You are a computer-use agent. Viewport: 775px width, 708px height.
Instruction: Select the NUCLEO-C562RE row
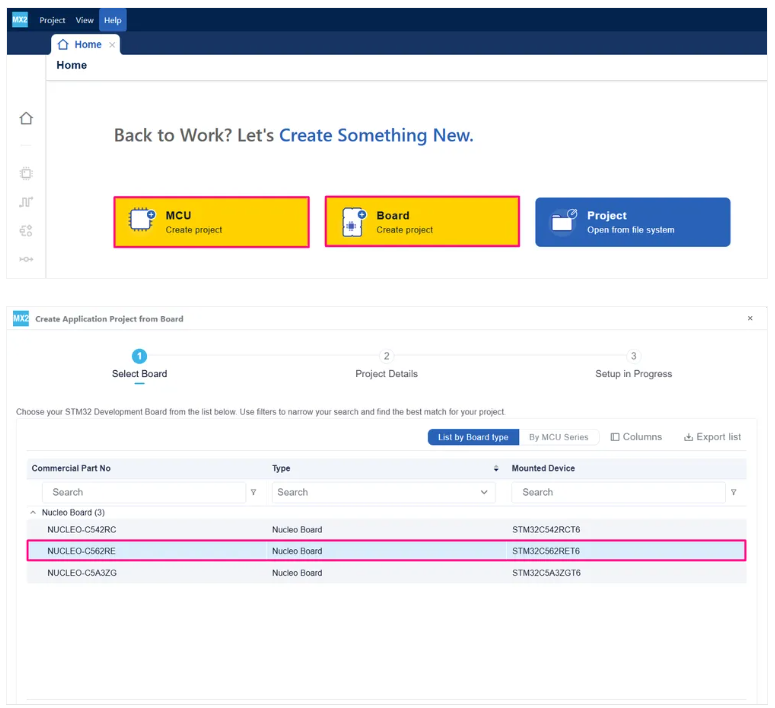(387, 551)
